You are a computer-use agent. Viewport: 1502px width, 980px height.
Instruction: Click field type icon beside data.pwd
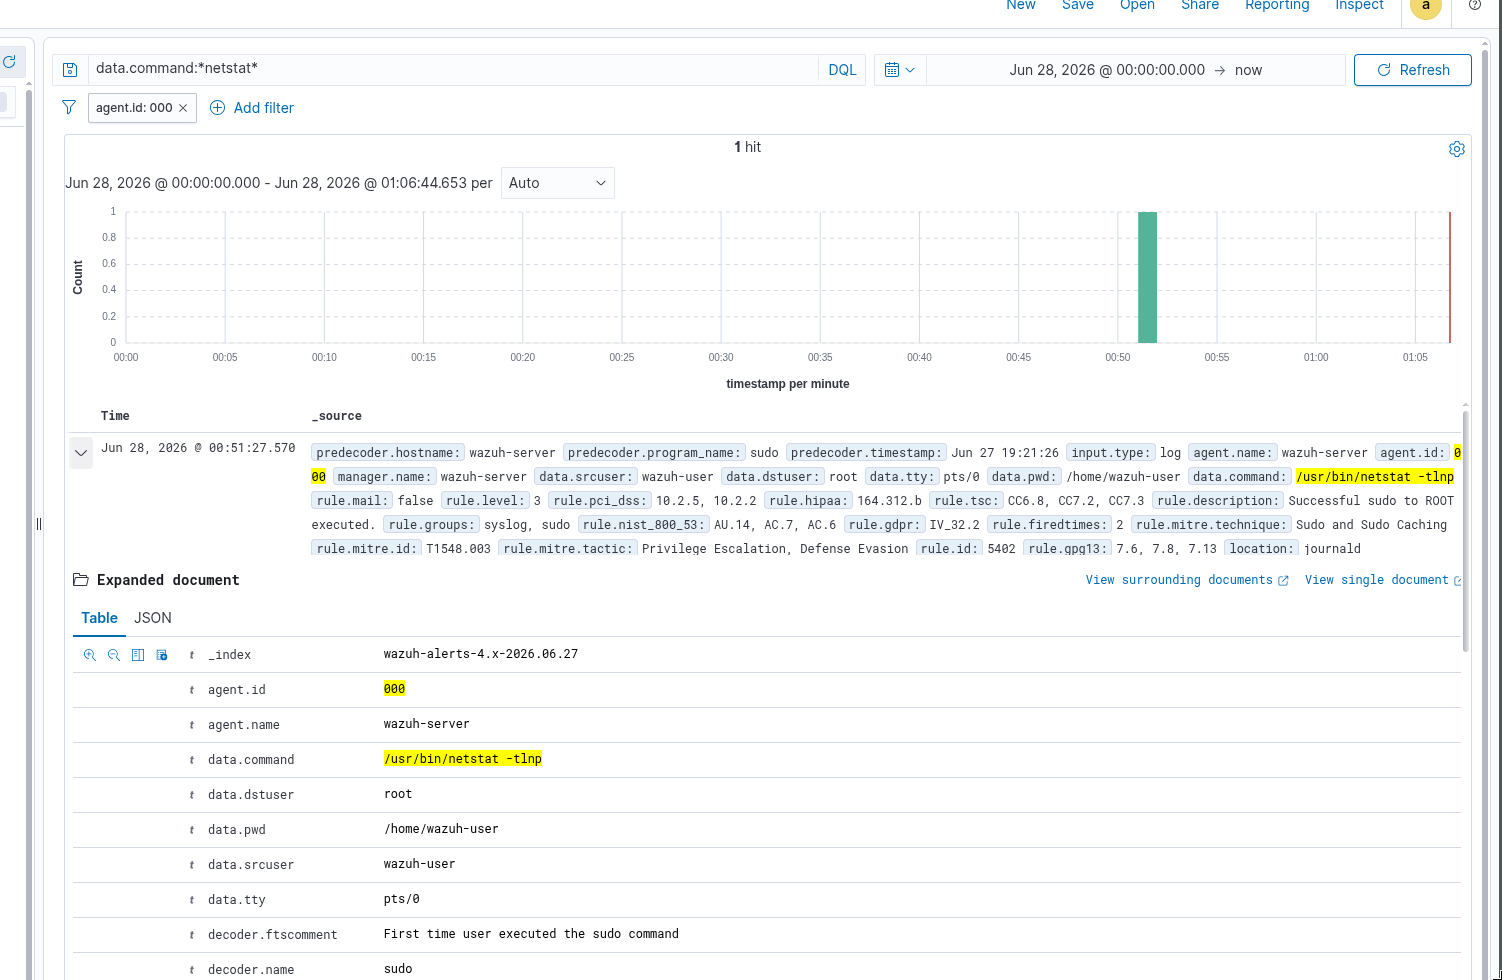click(192, 830)
